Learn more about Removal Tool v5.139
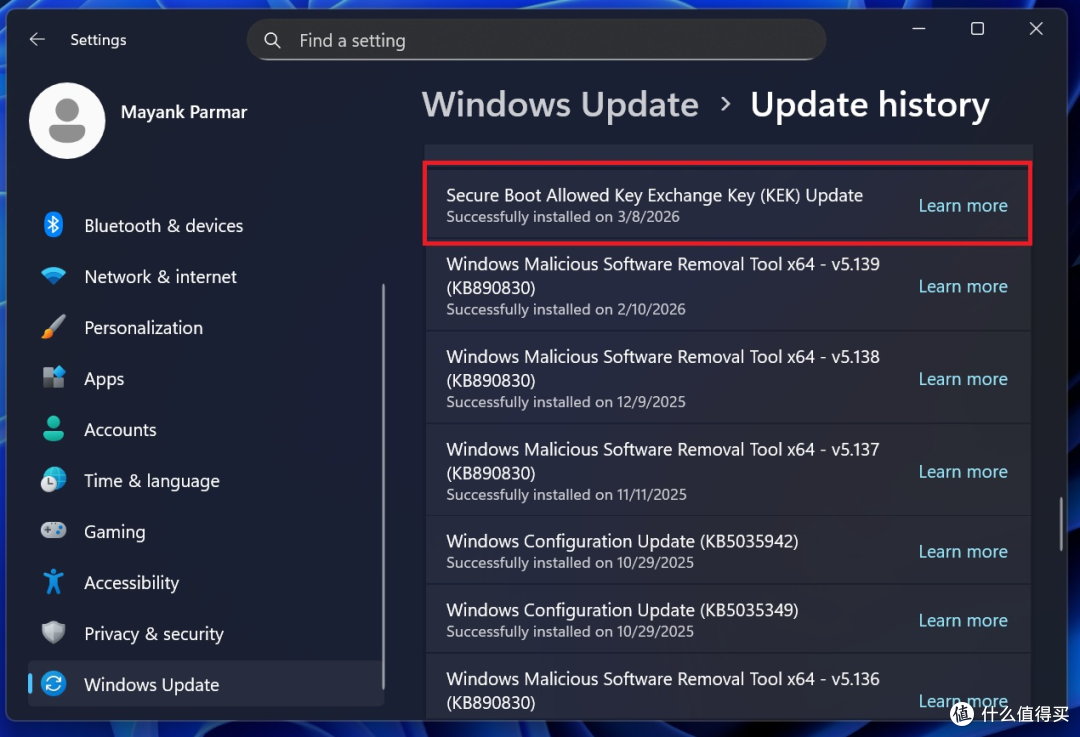This screenshot has width=1080, height=737. tap(963, 286)
